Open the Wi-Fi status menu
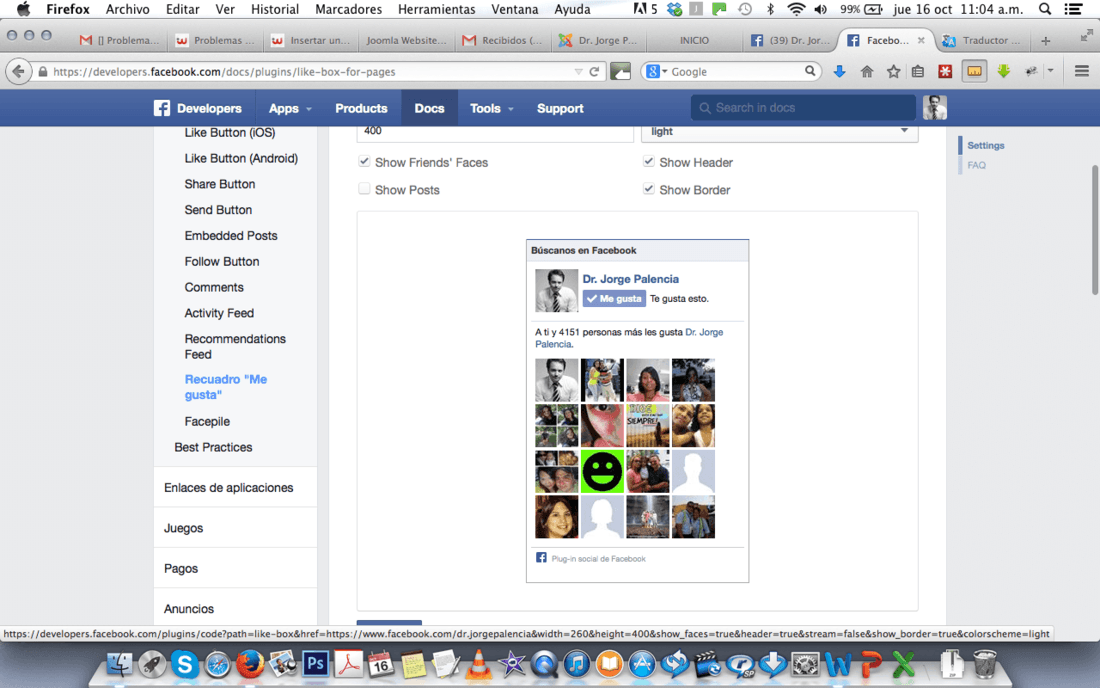Viewport: 1100px width, 688px height. pyautogui.click(x=796, y=9)
